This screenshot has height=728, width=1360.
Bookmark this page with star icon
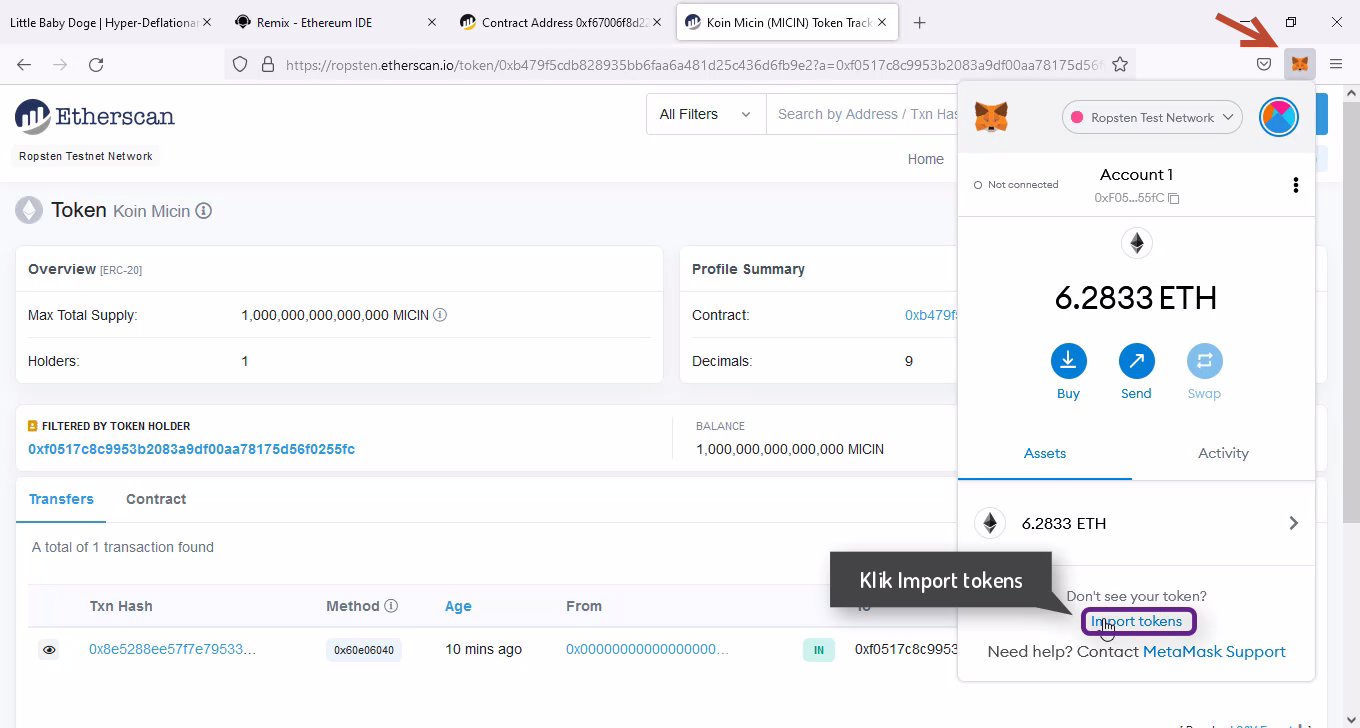(1120, 64)
